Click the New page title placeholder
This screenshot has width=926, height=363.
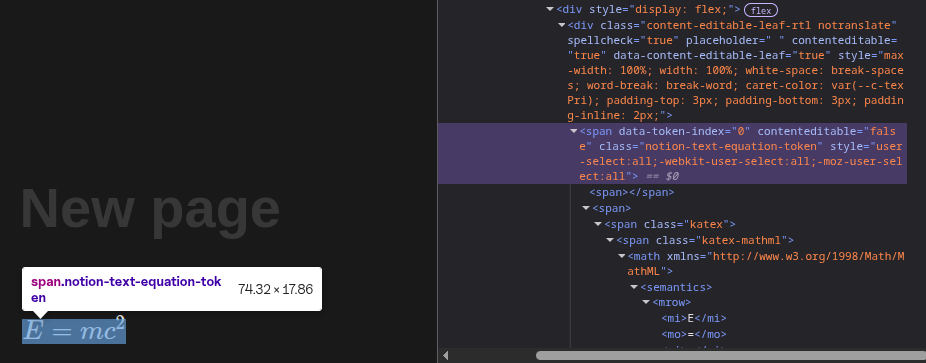[150, 209]
